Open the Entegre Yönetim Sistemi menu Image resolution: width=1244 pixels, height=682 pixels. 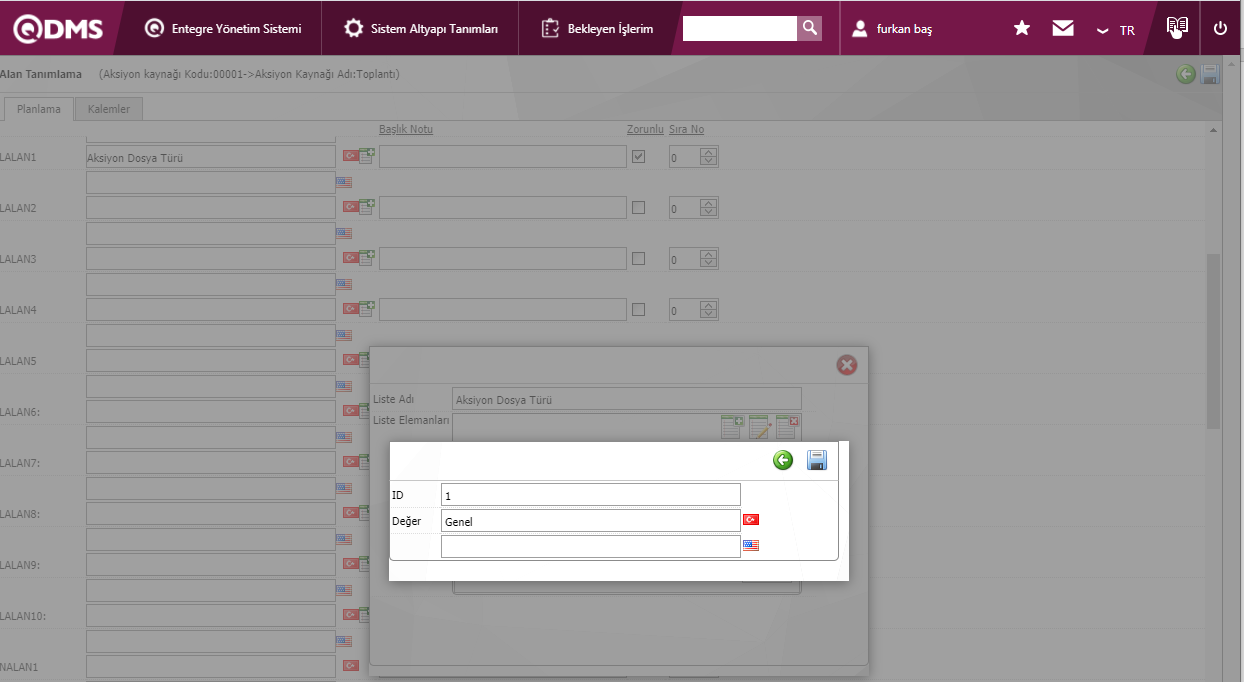pyautogui.click(x=223, y=28)
